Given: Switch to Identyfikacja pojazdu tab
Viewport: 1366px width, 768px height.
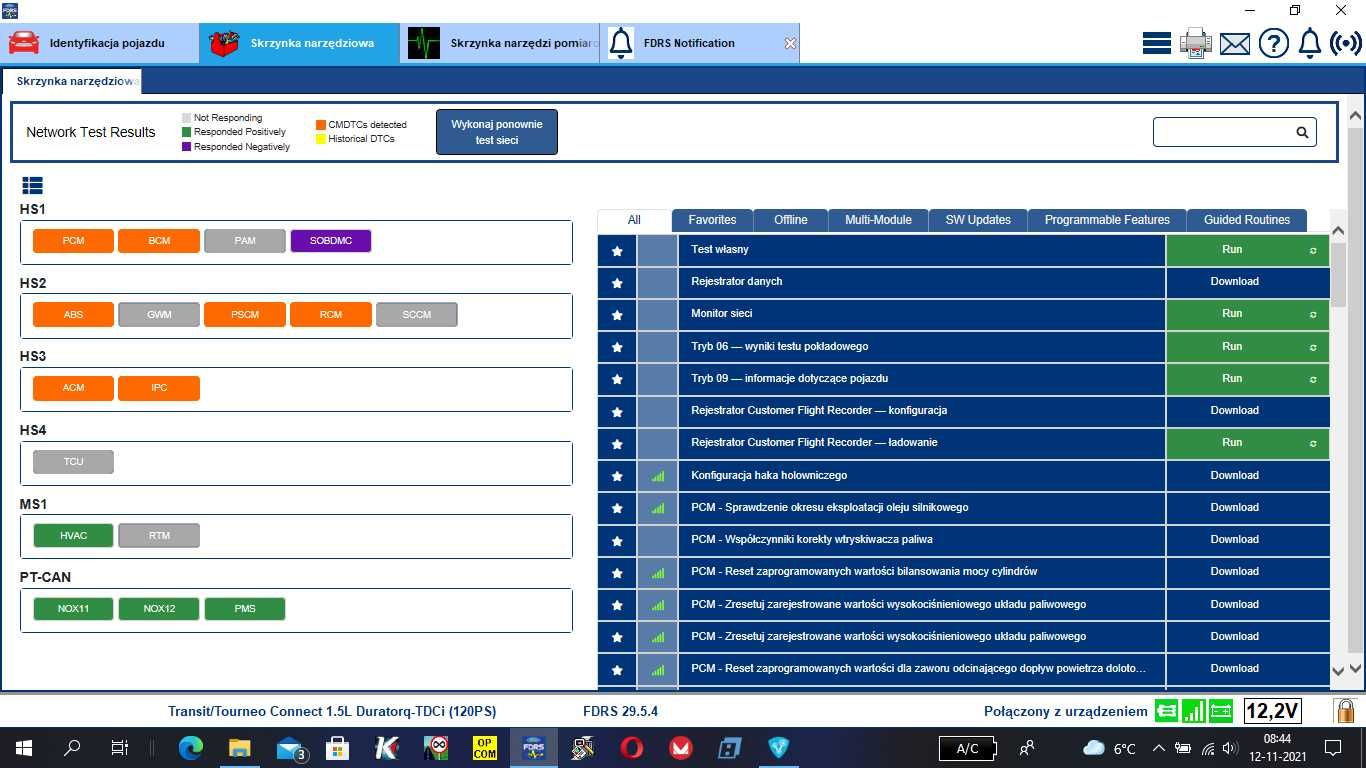Looking at the screenshot, I should coord(100,43).
